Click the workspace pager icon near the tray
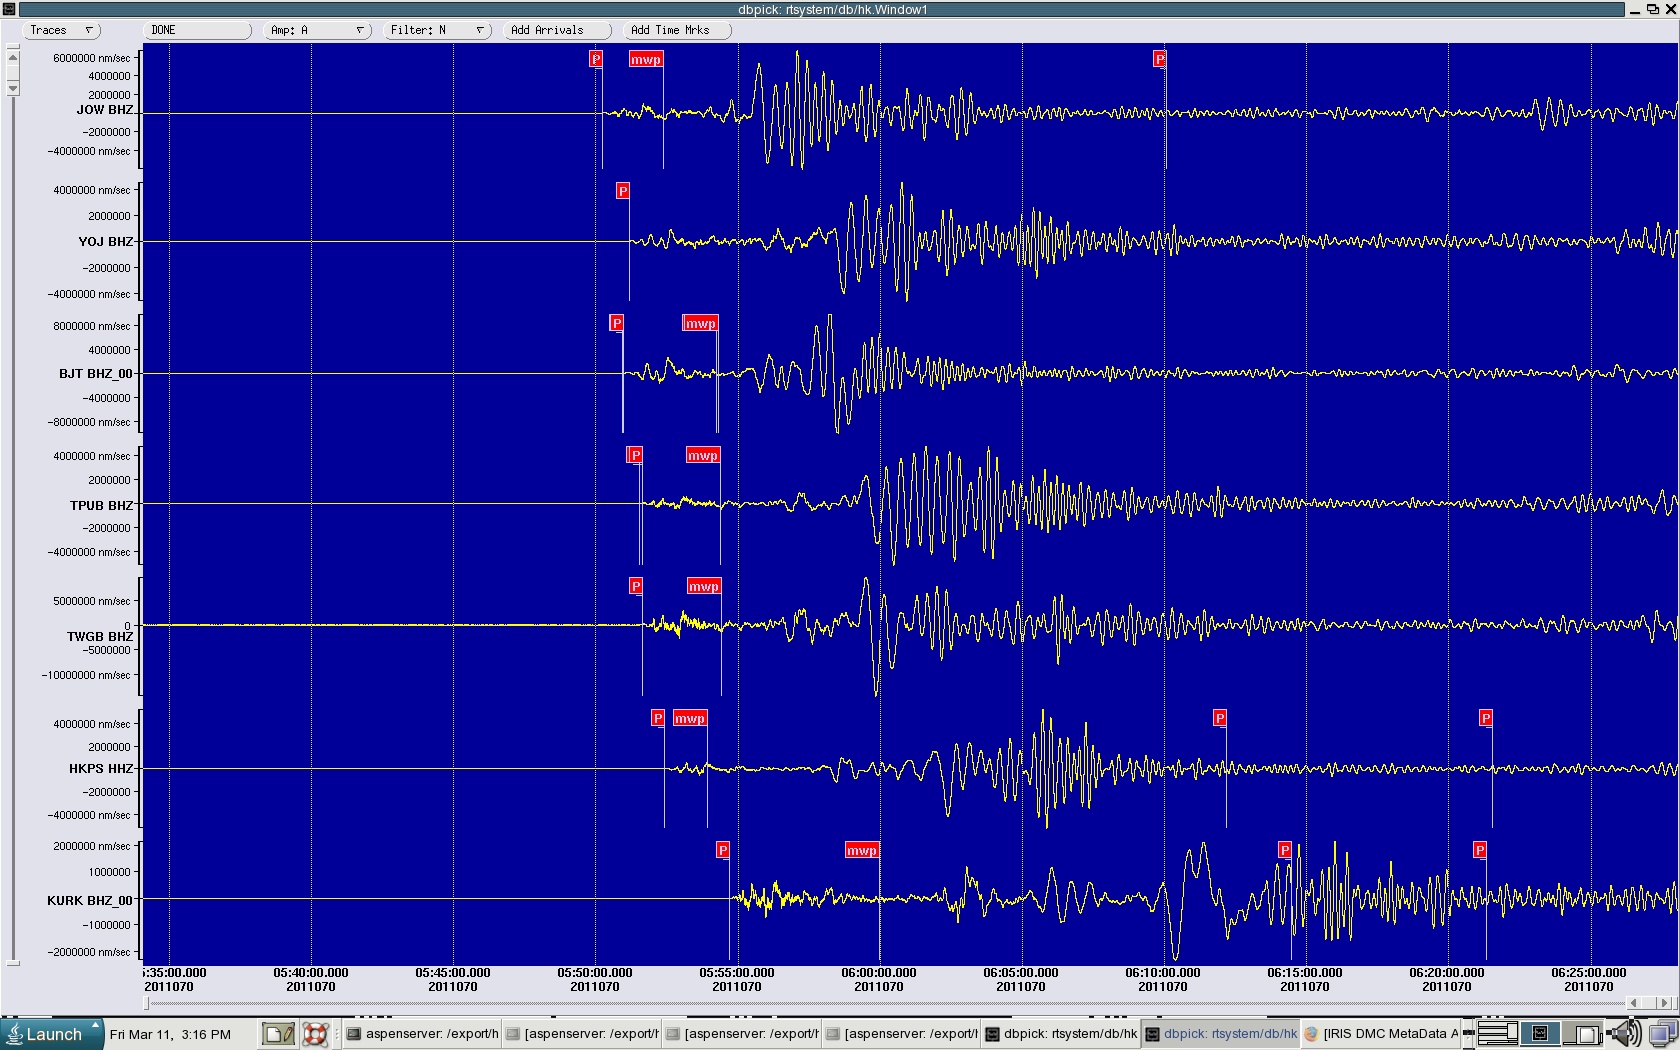 pyautogui.click(x=1497, y=1034)
